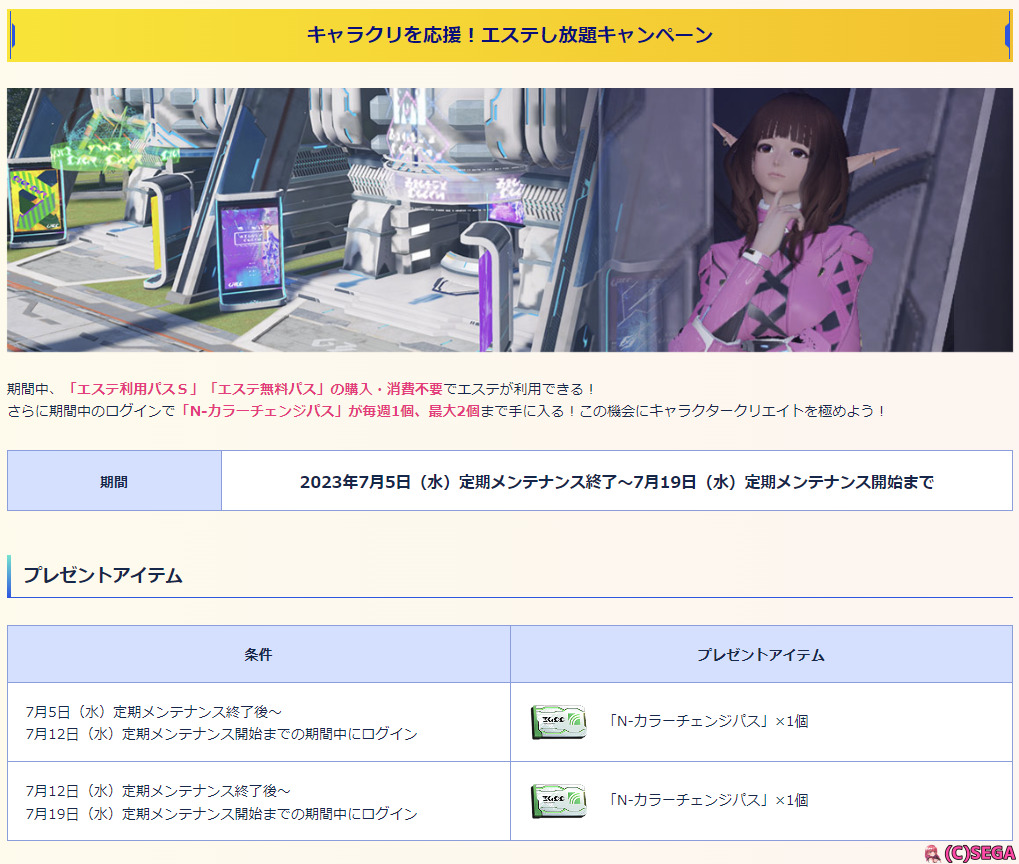Select pink text 「N-カラーチェンジパス」が毎週1個、最大2個
This screenshot has height=864, width=1019.
[x=328, y=411]
